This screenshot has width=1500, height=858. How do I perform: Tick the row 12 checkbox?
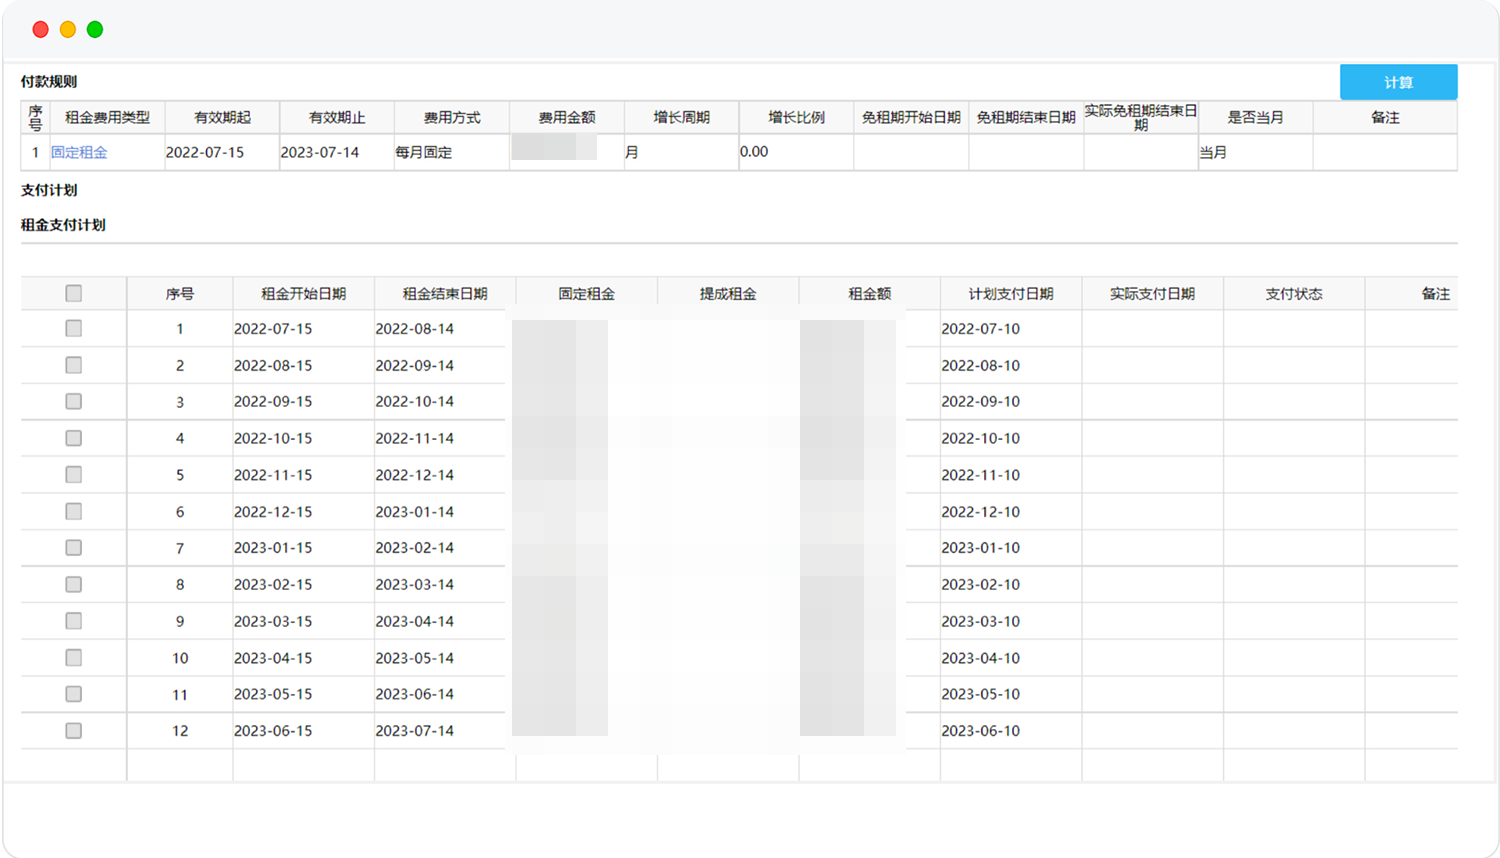click(x=73, y=730)
